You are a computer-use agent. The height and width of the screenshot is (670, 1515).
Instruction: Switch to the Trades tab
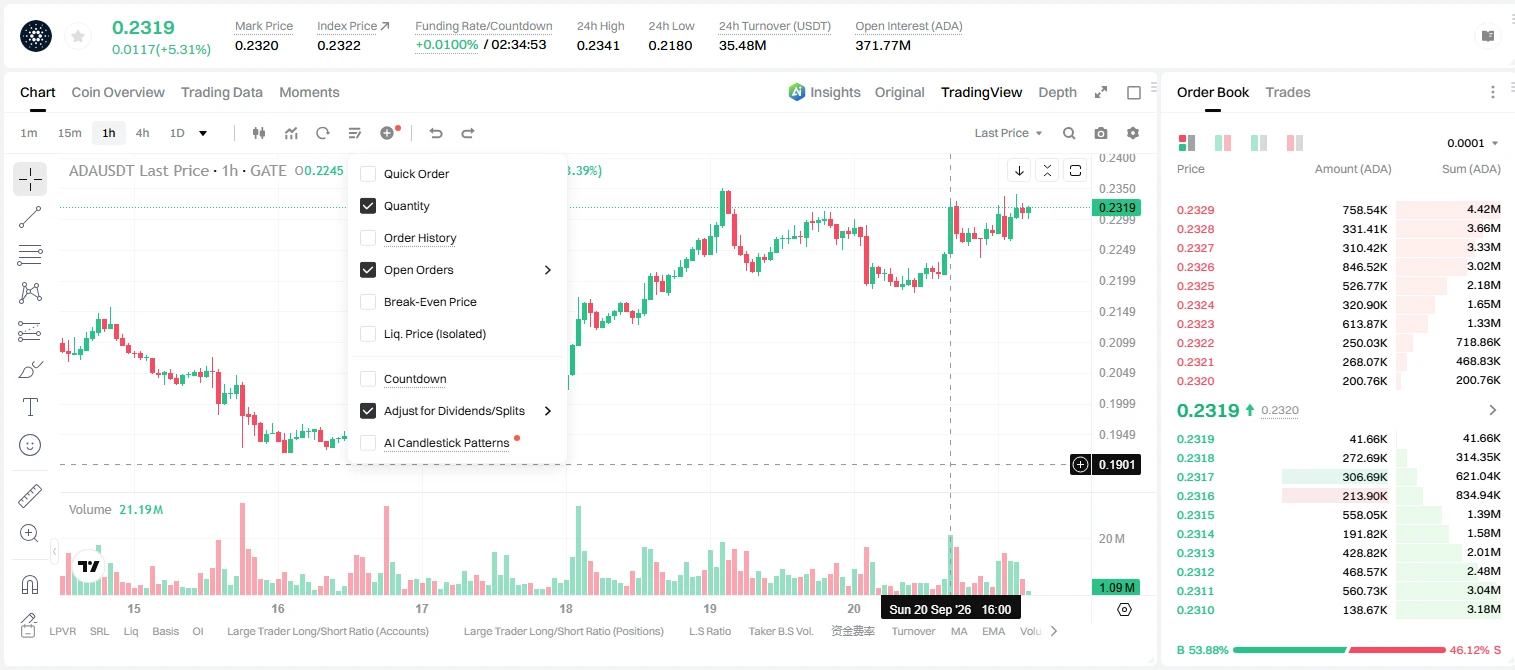1288,92
